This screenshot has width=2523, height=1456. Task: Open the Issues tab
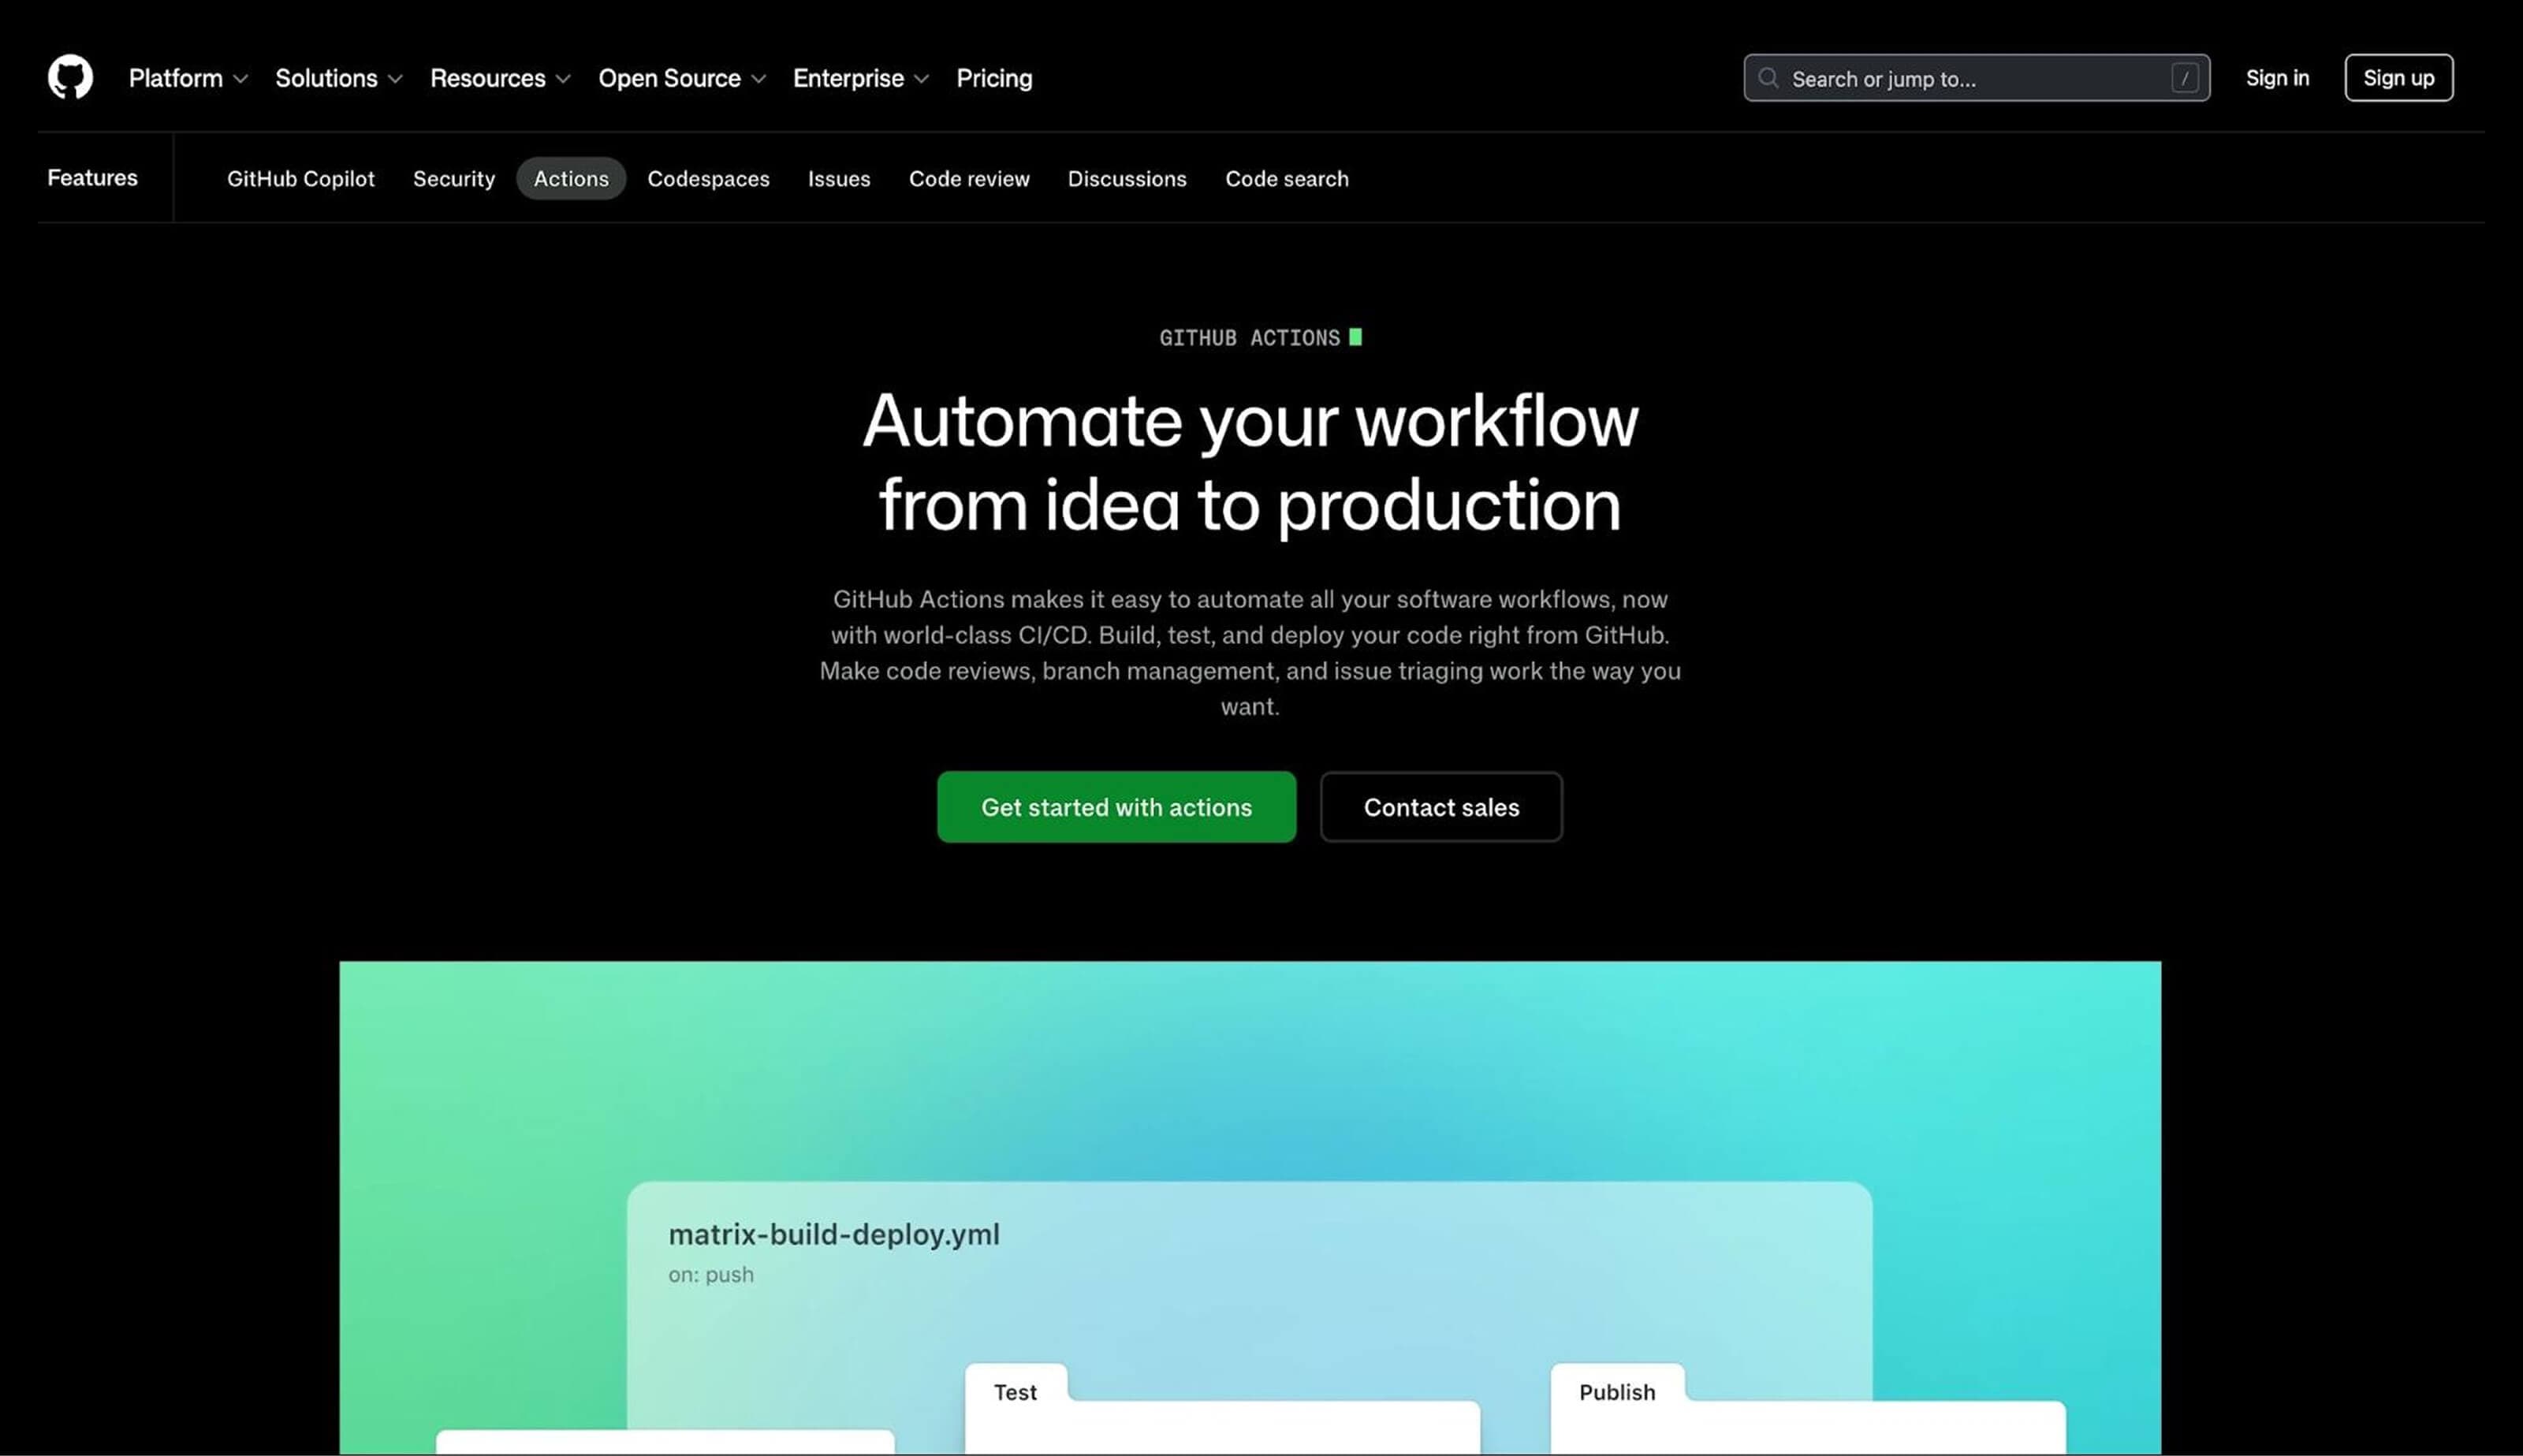(839, 179)
